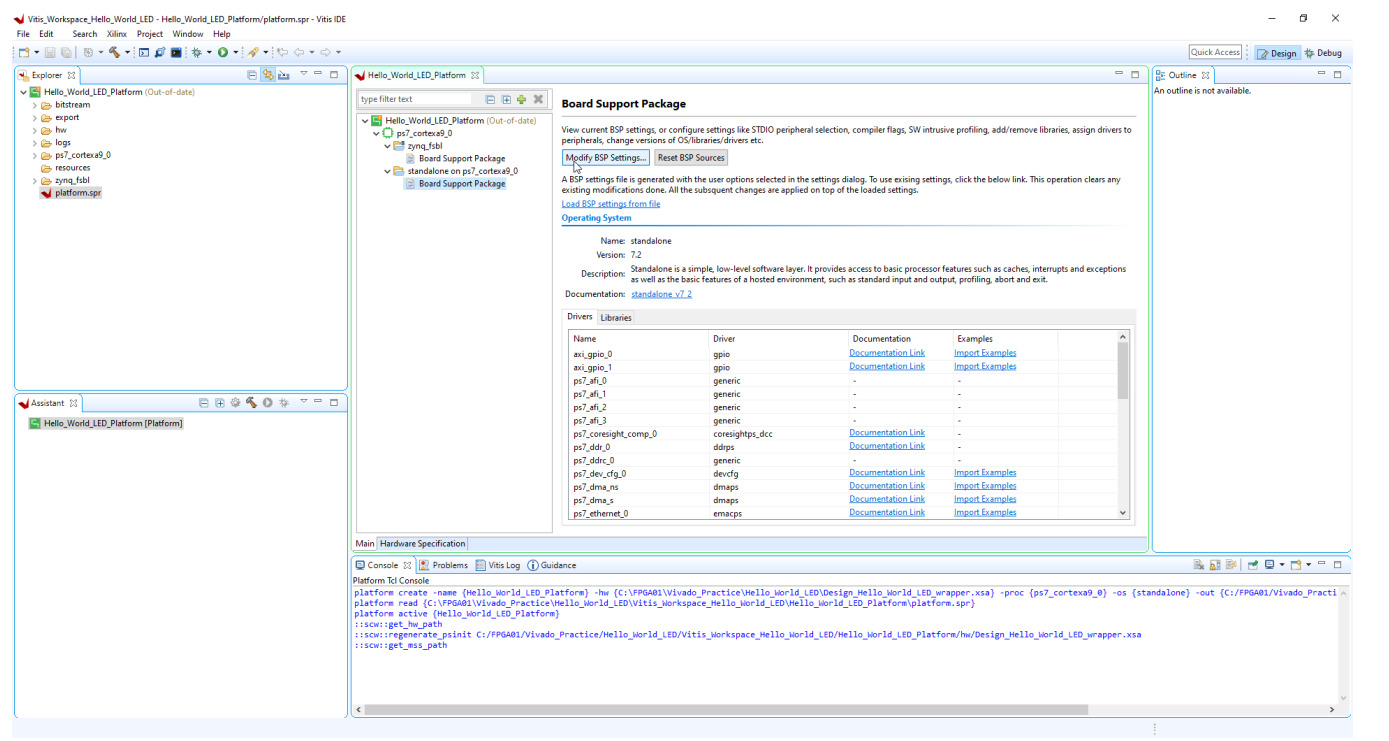Image resolution: width=1389 pixels, height=741 pixels.
Task: Expand the zynq_fsbl folder in Explorer
Action: point(35,181)
